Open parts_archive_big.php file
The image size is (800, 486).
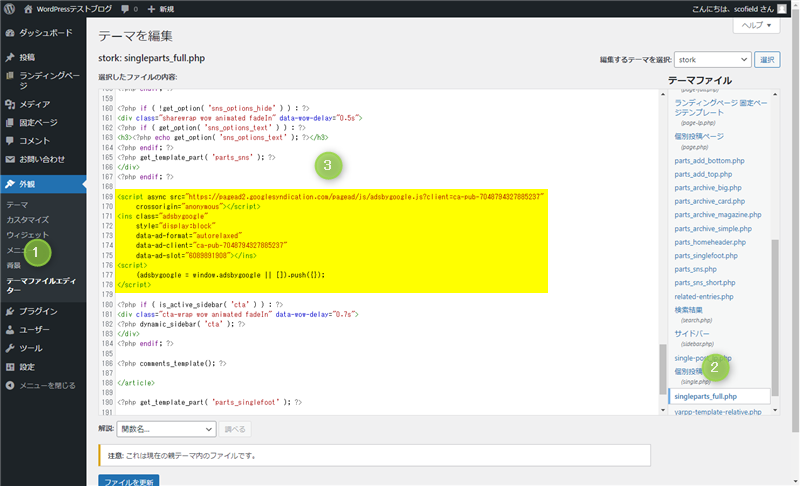coord(708,188)
